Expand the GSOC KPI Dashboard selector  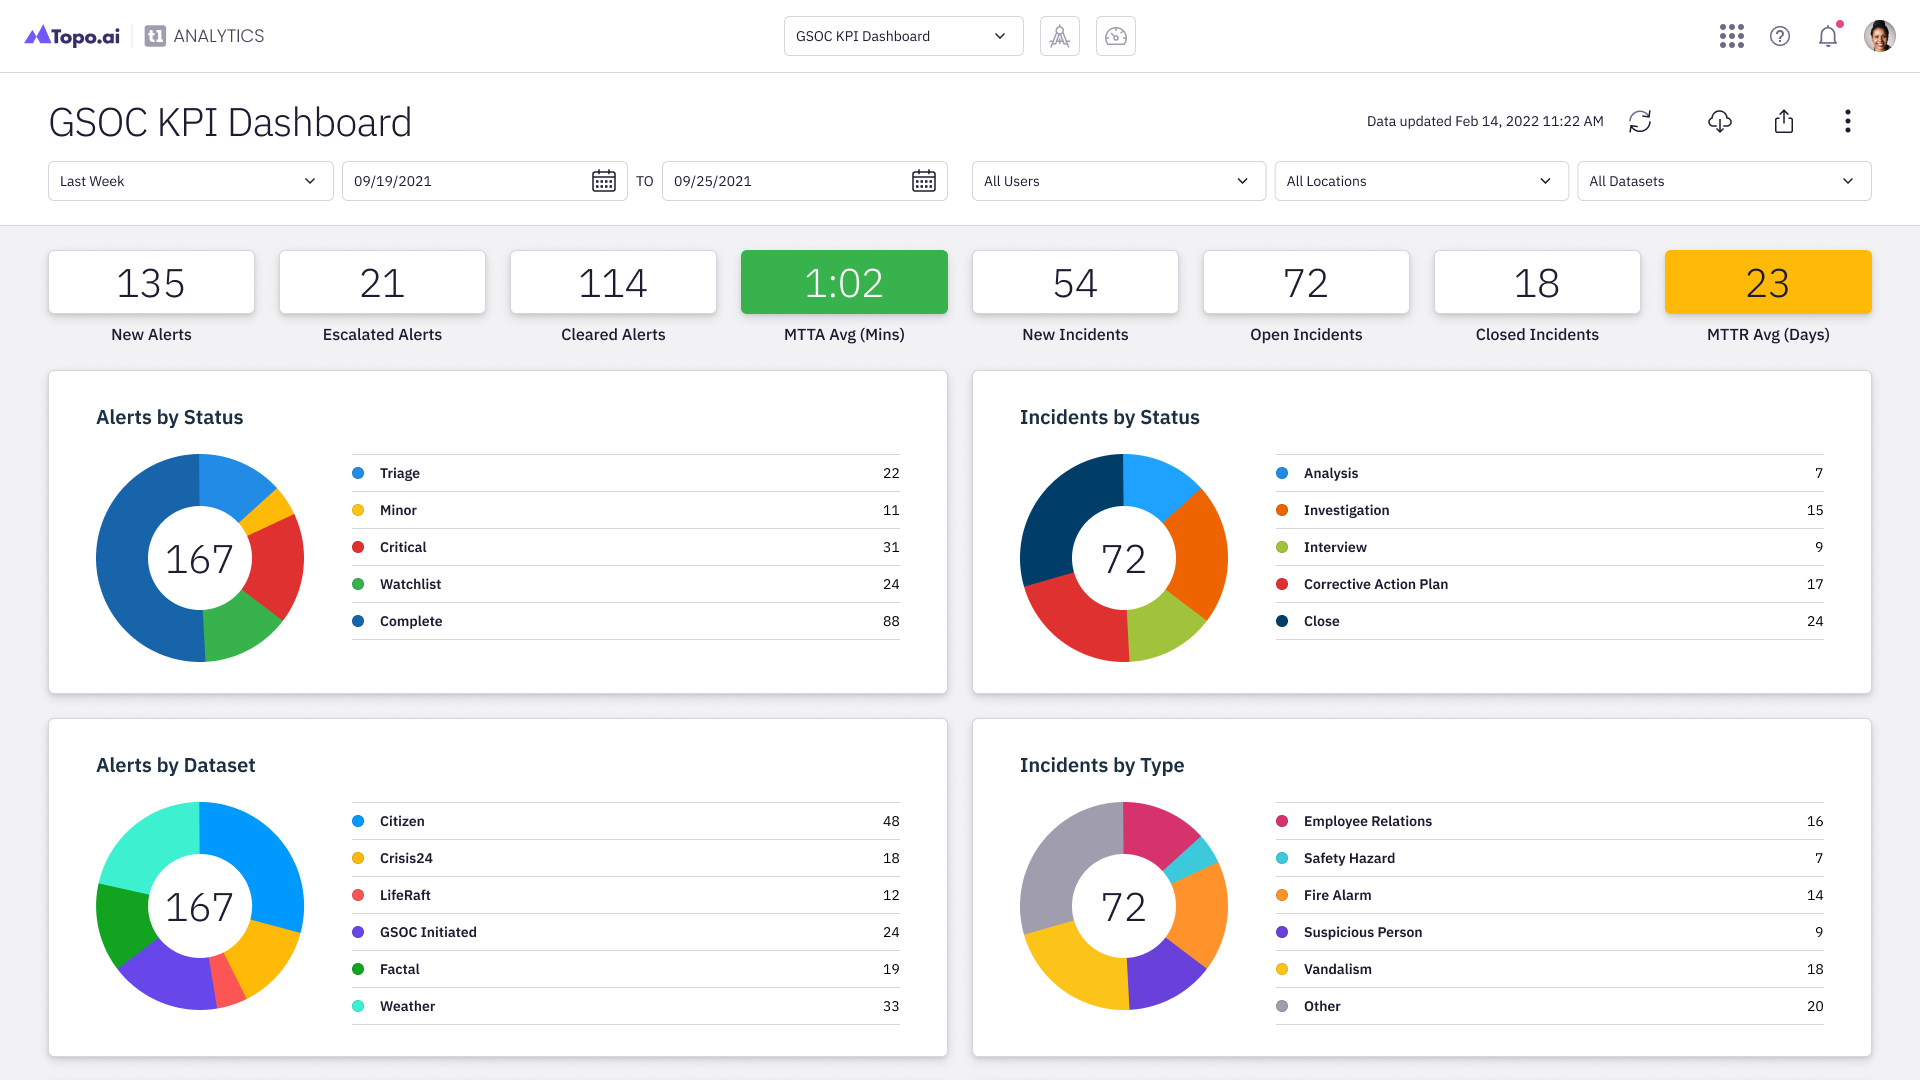tap(903, 36)
